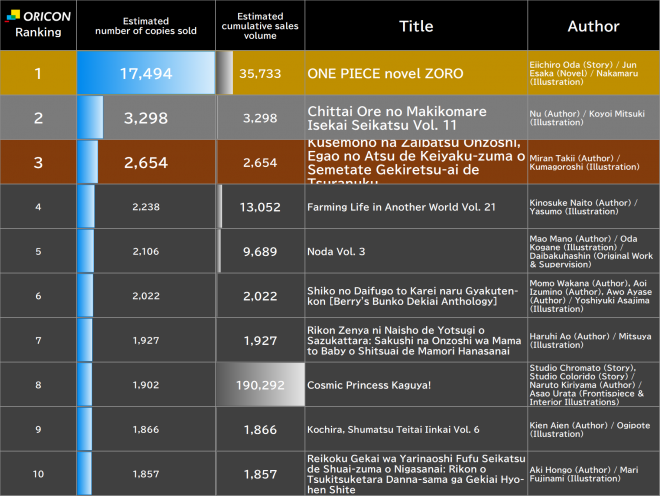Click rank number 6 cell
Viewport: 660px width, 496px height.
[38, 296]
